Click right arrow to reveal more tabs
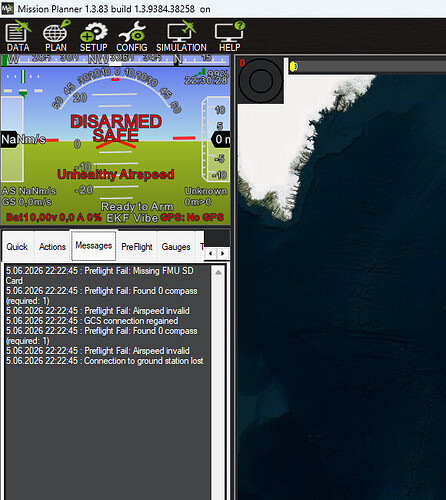This screenshot has height=500, width=446. click(x=223, y=253)
